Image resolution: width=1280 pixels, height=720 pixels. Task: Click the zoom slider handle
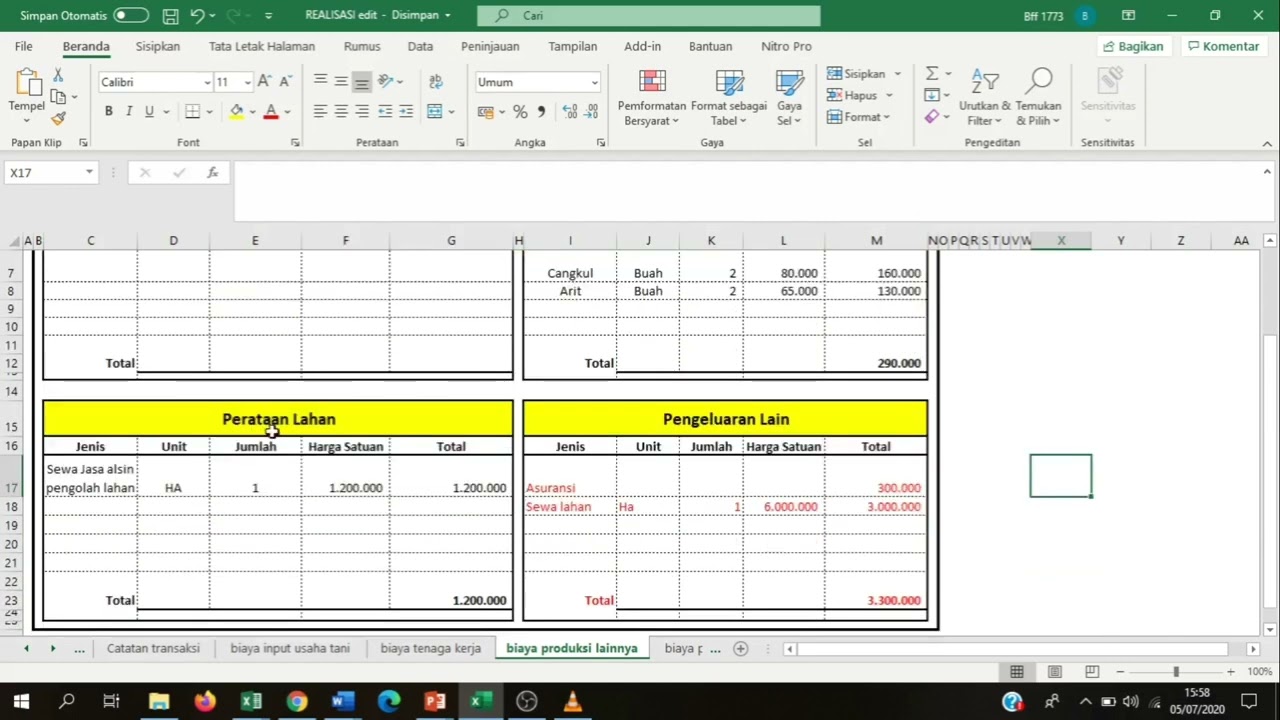pyautogui.click(x=1176, y=672)
